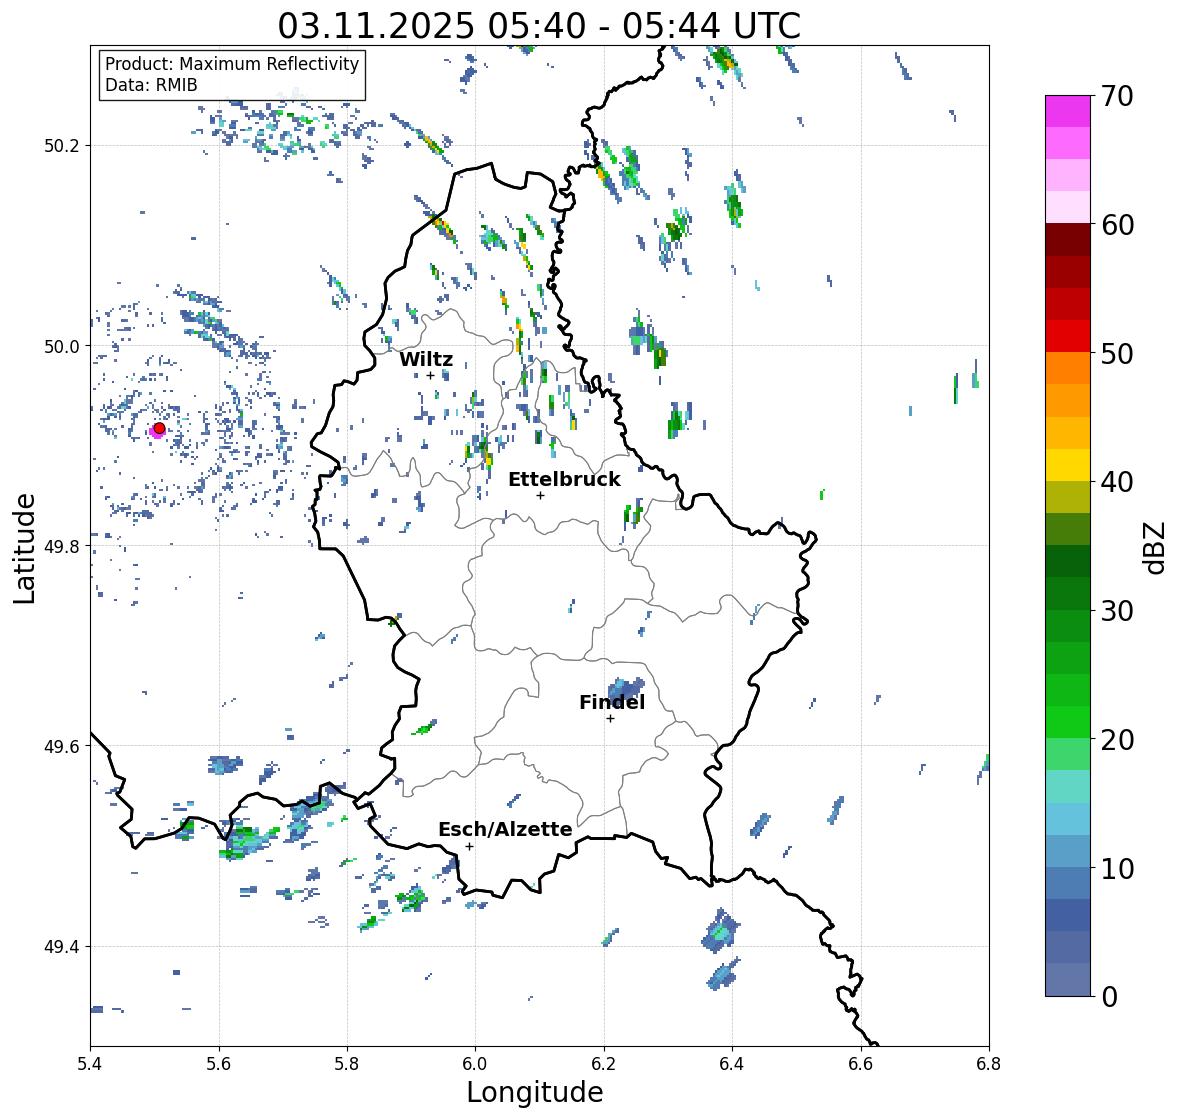This screenshot has height=1117, width=1179.
Task: Click the 49.6 latitude tick label
Action: click(62, 746)
